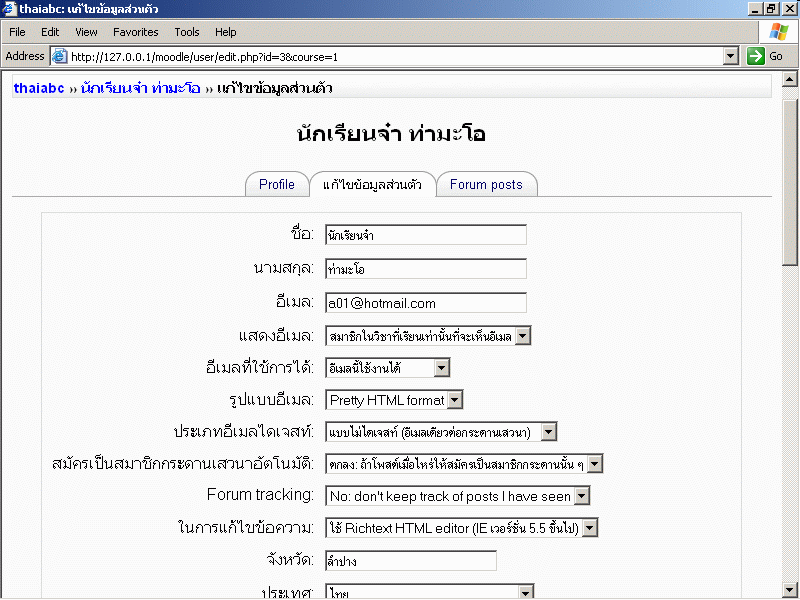Expand the email display dropdown
Image resolution: width=800 pixels, height=600 pixels.
point(523,336)
